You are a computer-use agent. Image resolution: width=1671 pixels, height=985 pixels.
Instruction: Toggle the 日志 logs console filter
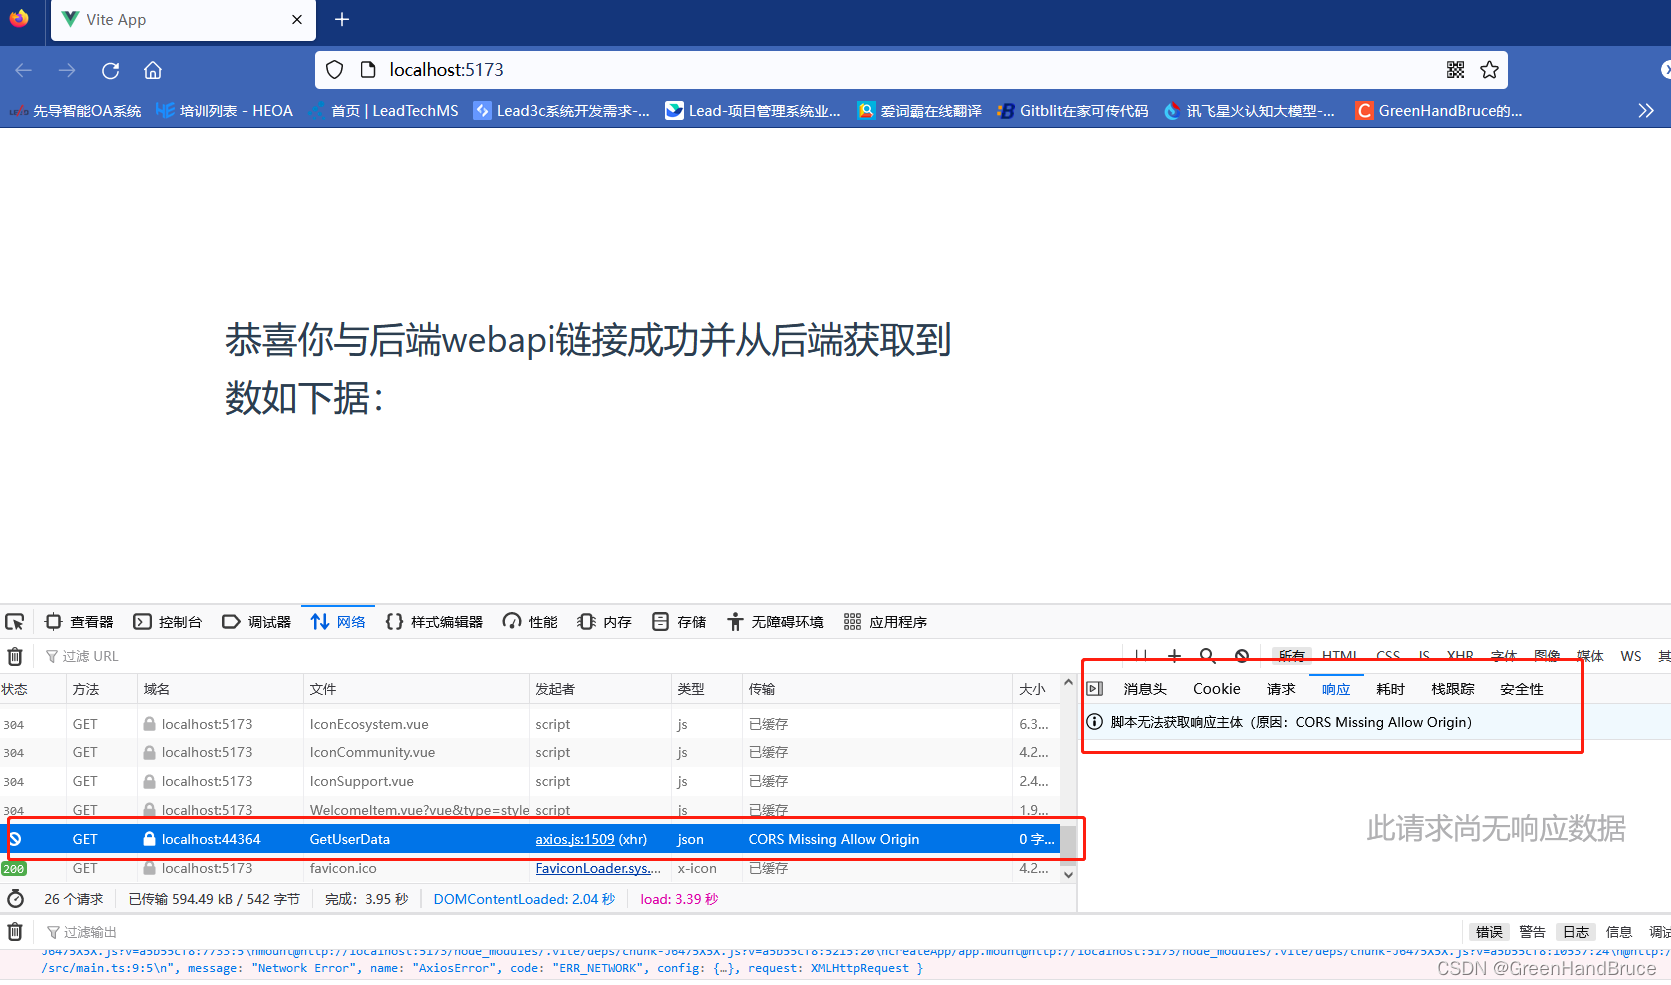tap(1575, 932)
